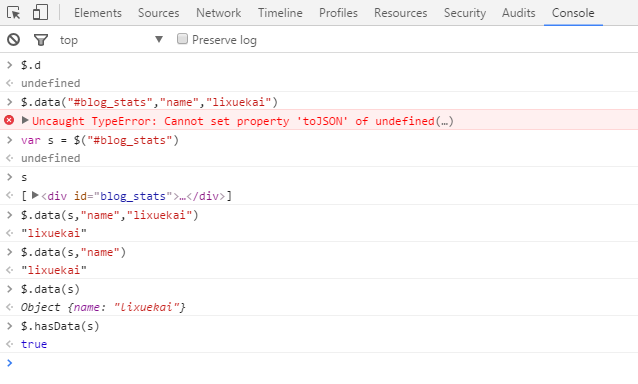Open the Network tab
Screen dimensions: 638x384
coord(218,13)
